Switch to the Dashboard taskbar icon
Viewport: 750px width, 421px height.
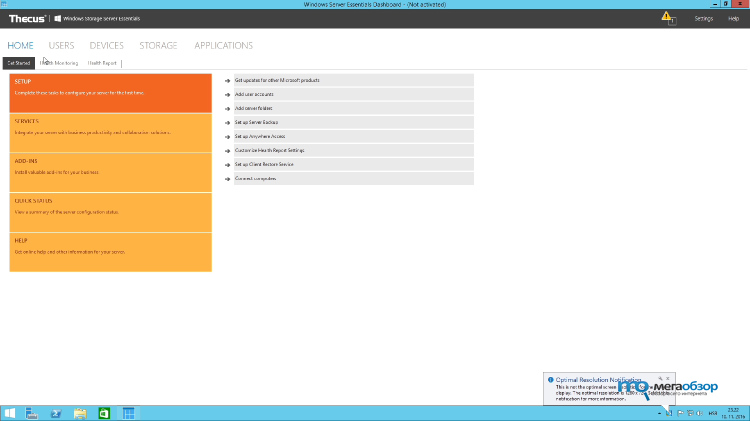128,413
